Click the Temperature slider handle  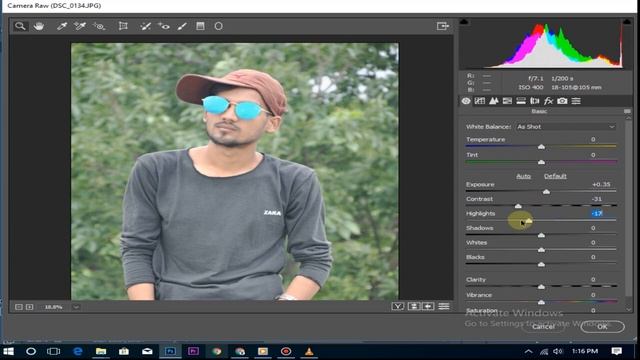(x=541, y=147)
